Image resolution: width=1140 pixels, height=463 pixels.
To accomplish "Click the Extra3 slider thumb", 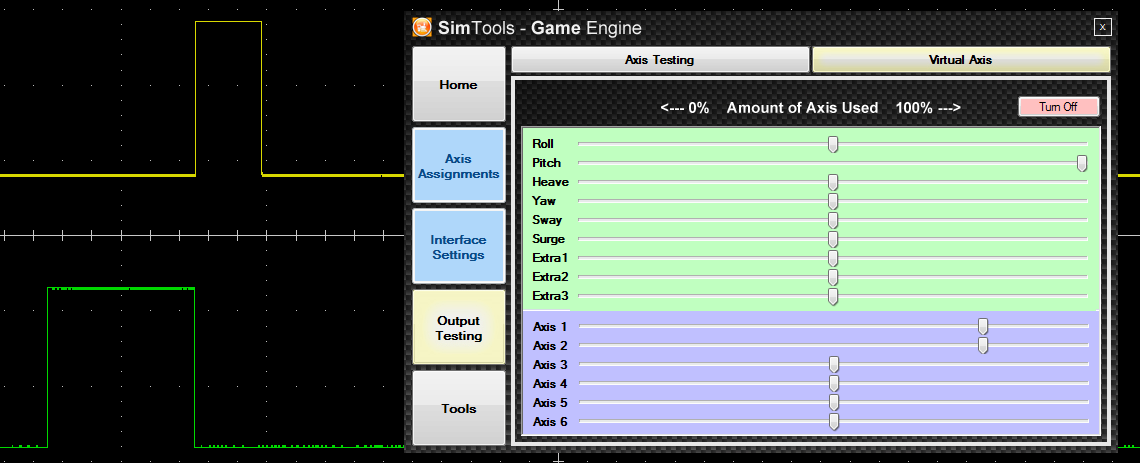I will 833,296.
